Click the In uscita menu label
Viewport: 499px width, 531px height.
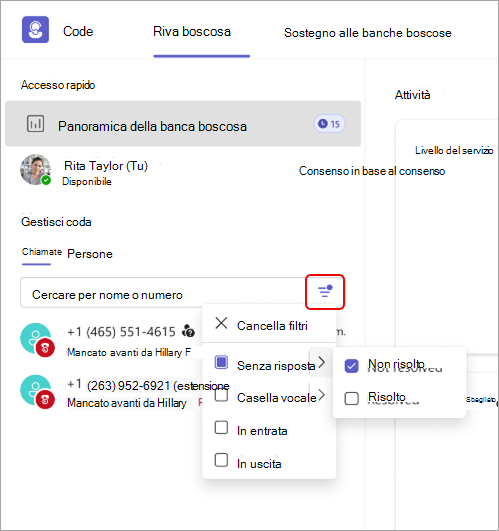point(259,464)
